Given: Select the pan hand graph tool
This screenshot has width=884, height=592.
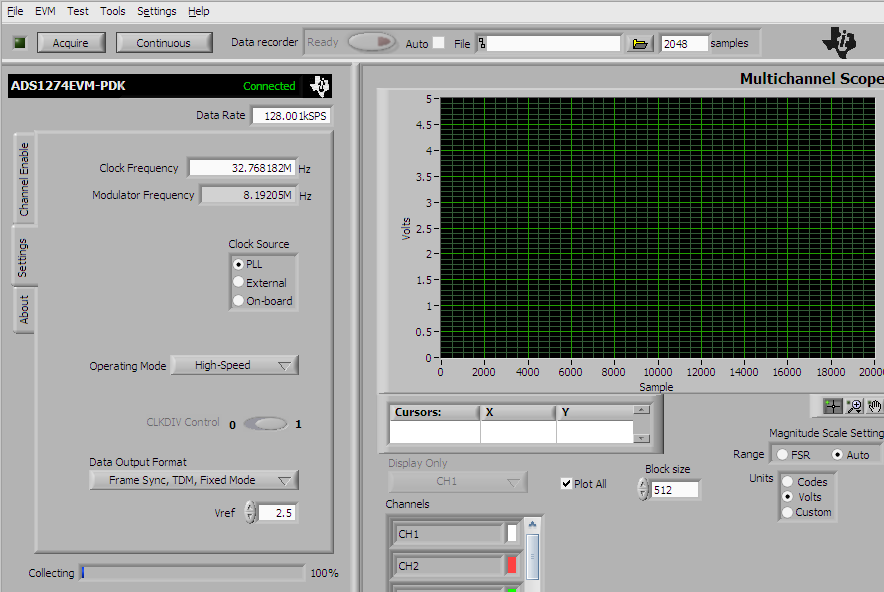Looking at the screenshot, I should [874, 406].
